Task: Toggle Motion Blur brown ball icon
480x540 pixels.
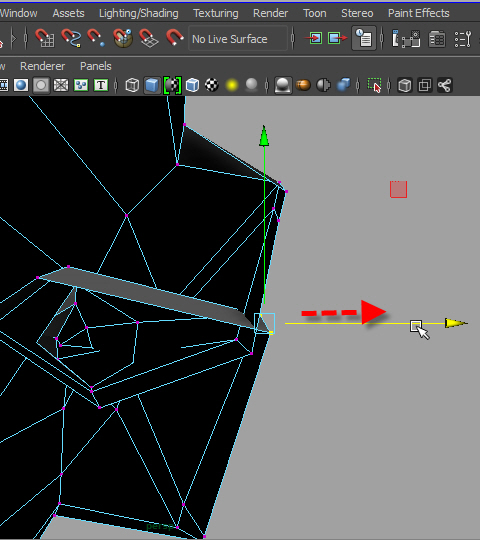Action: [x=303, y=85]
